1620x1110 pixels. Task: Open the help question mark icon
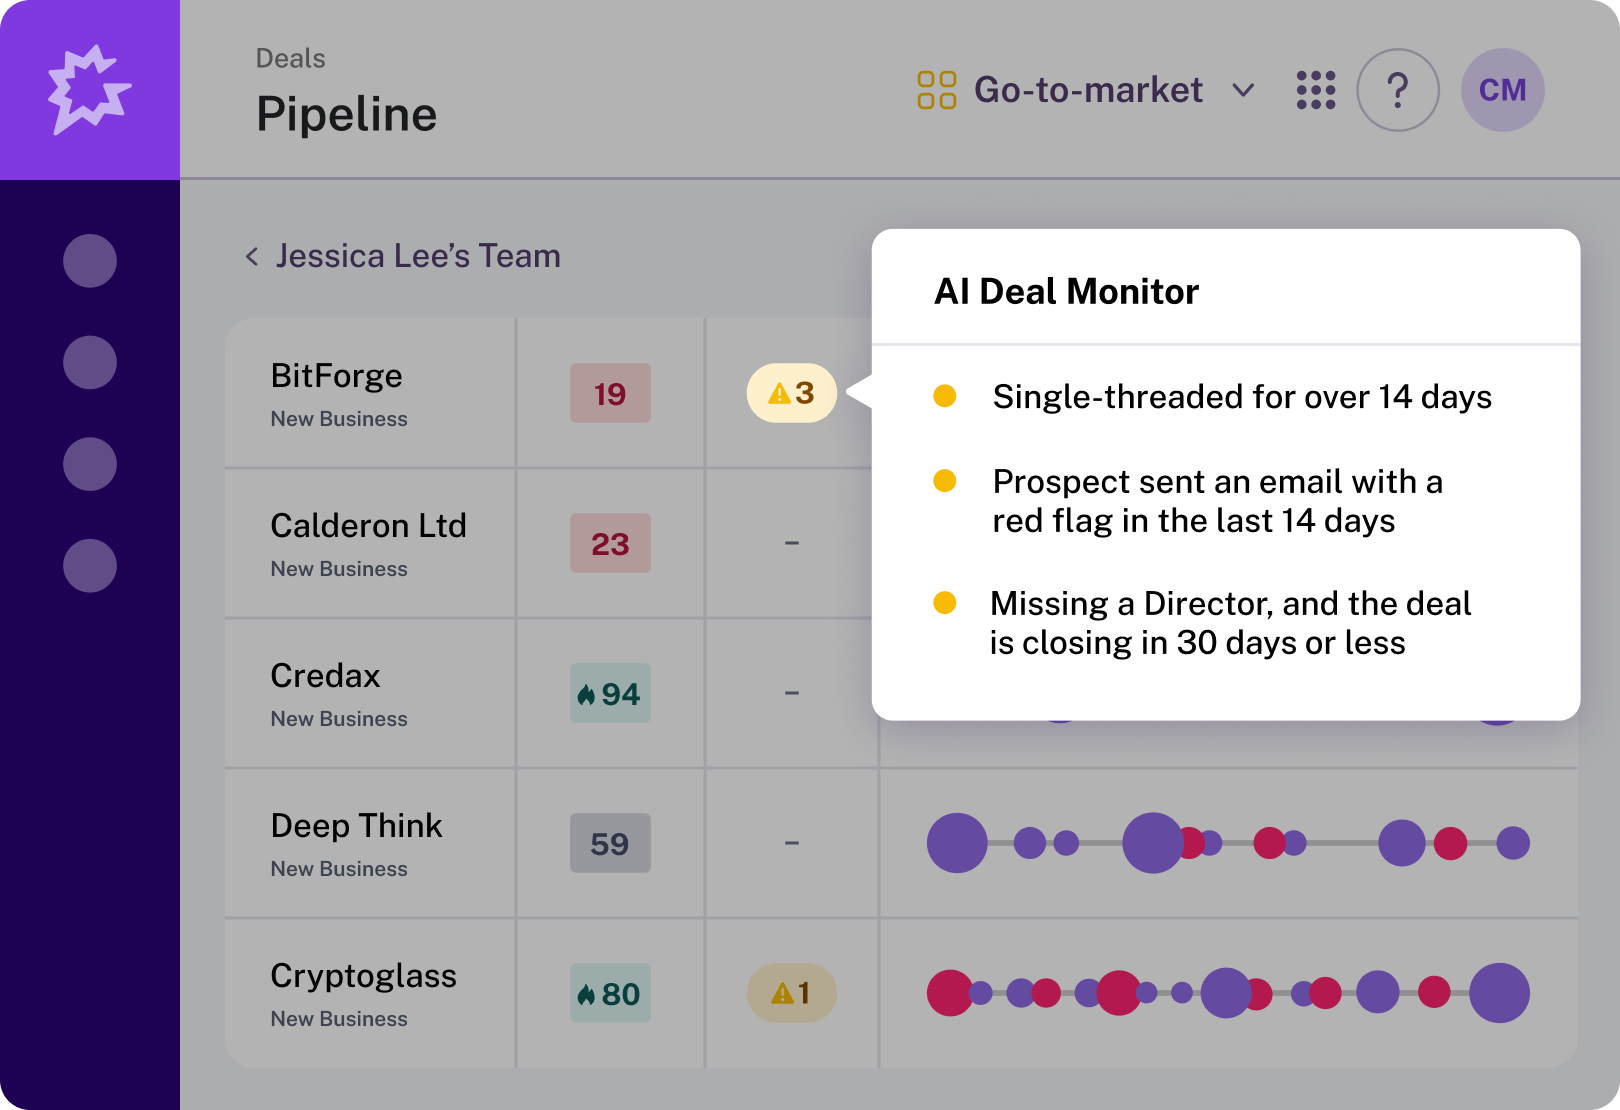(1398, 90)
